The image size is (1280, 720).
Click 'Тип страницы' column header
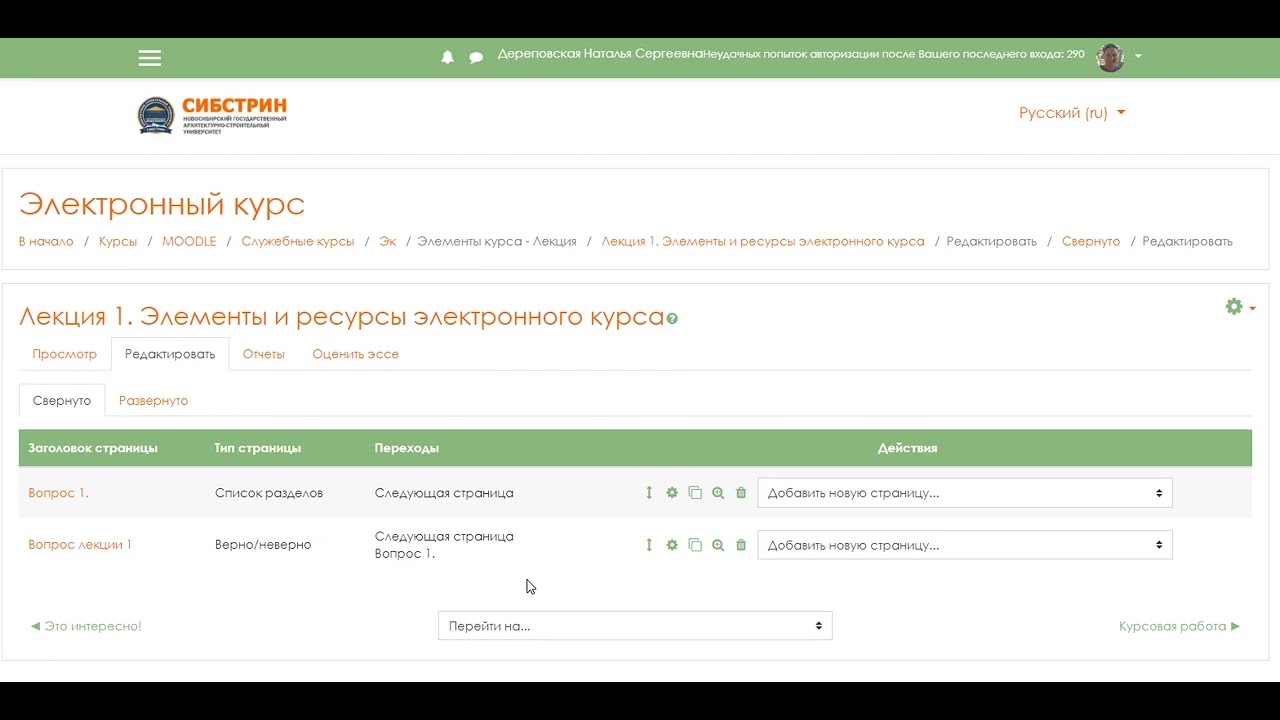coord(258,448)
